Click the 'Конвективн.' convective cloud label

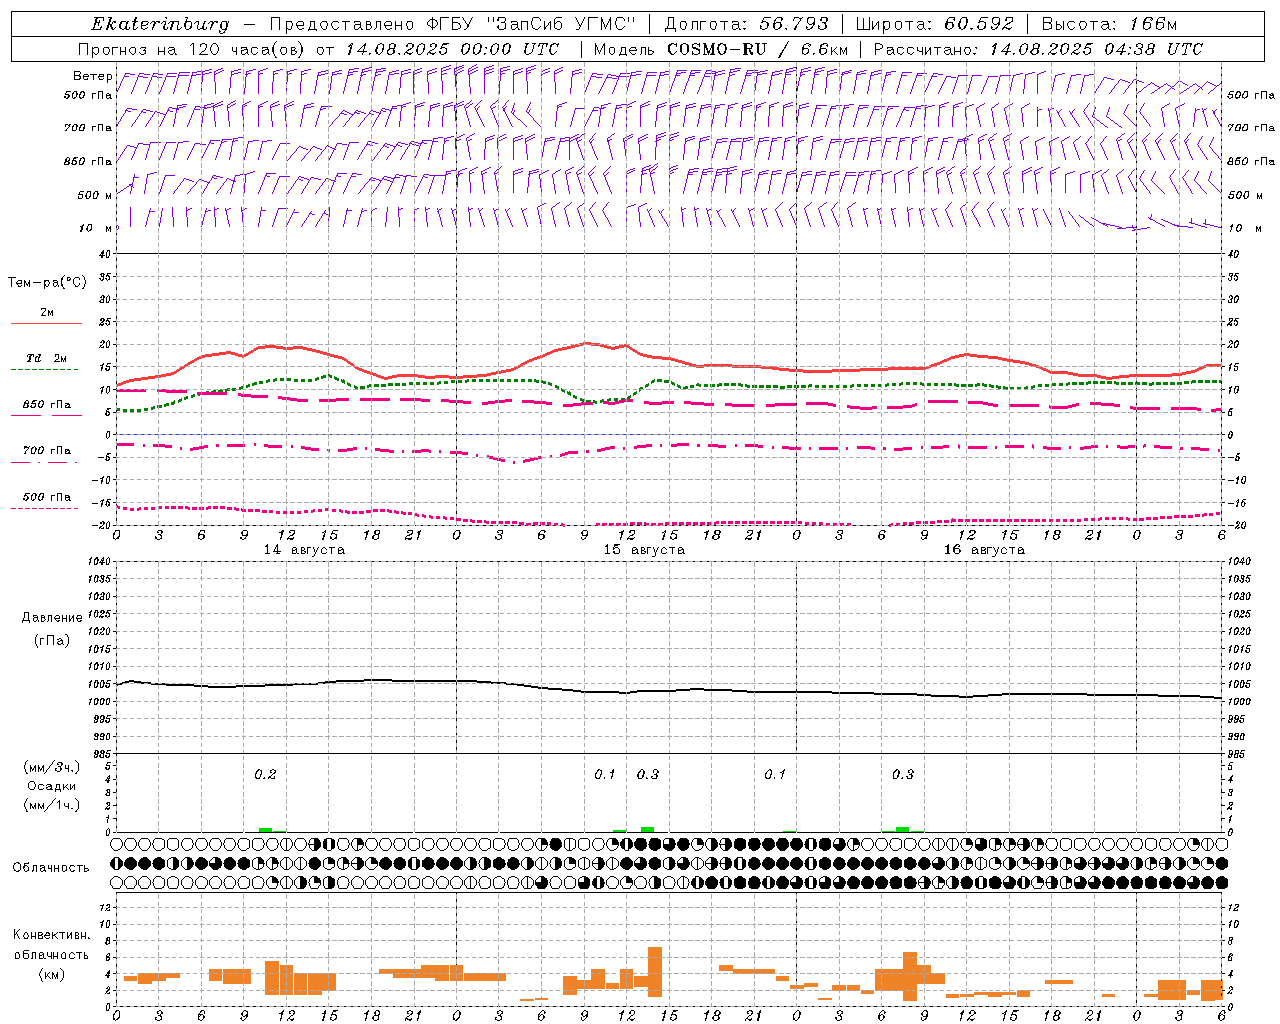(52, 935)
